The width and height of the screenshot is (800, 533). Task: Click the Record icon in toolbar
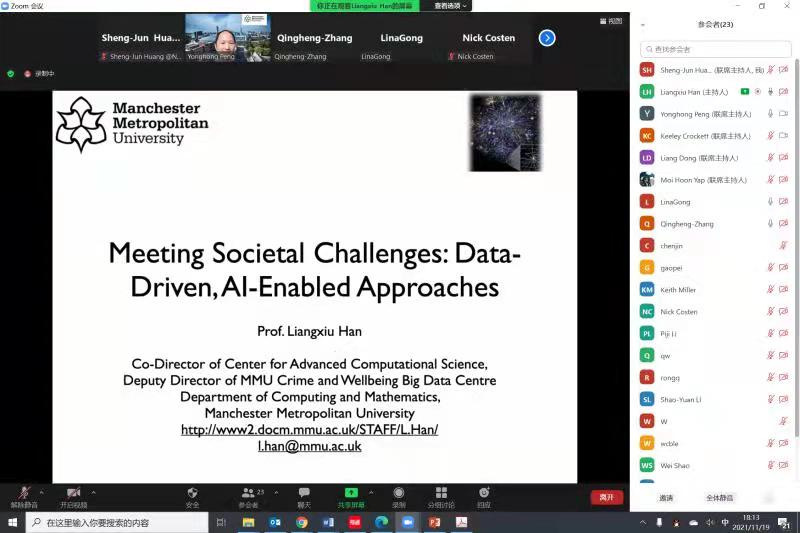tap(399, 493)
